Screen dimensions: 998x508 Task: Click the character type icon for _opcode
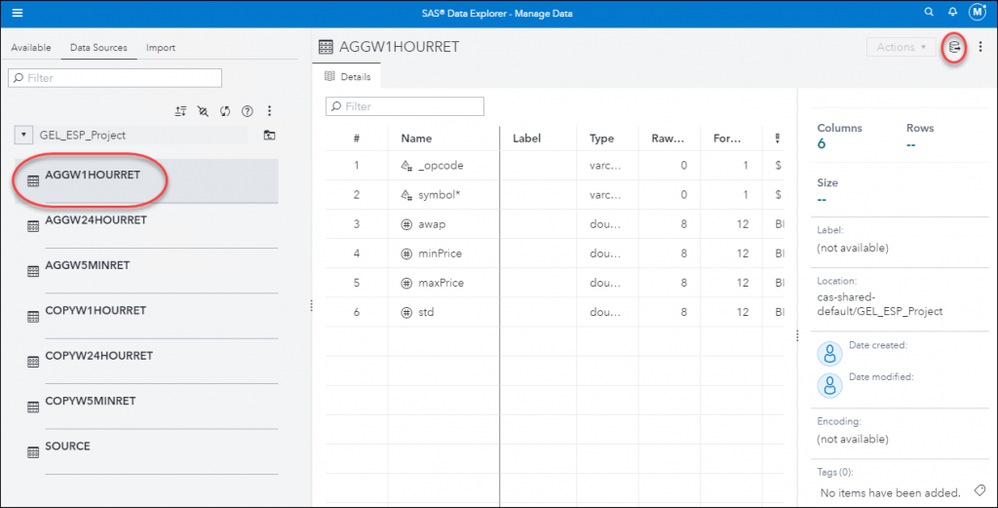pyautogui.click(x=406, y=166)
